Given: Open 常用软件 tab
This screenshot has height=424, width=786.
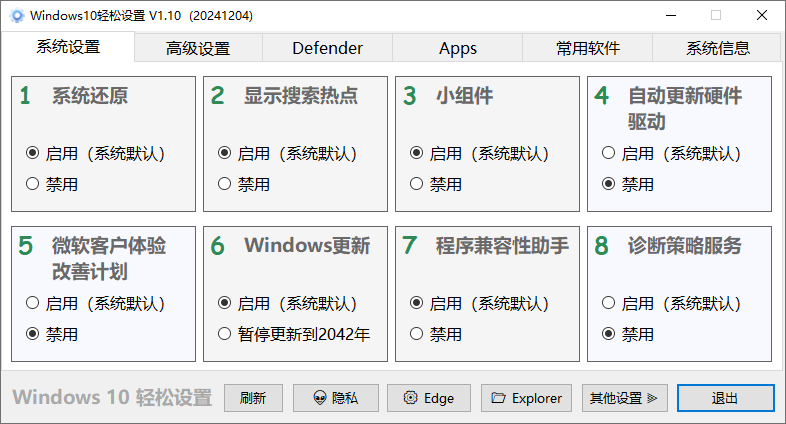Looking at the screenshot, I should [588, 48].
